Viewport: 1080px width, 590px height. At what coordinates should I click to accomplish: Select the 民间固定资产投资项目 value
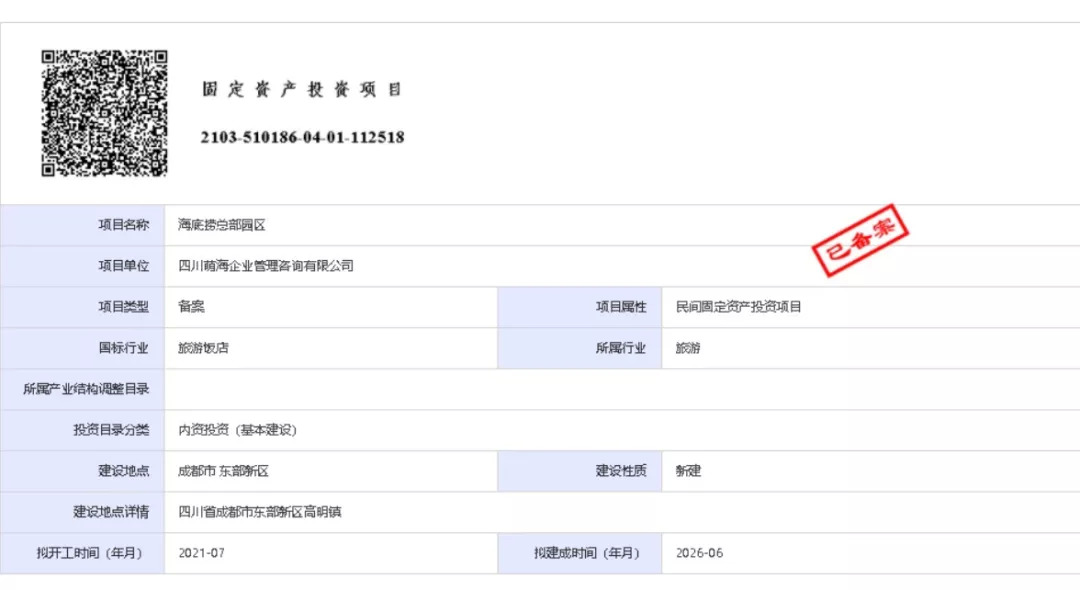coord(739,307)
